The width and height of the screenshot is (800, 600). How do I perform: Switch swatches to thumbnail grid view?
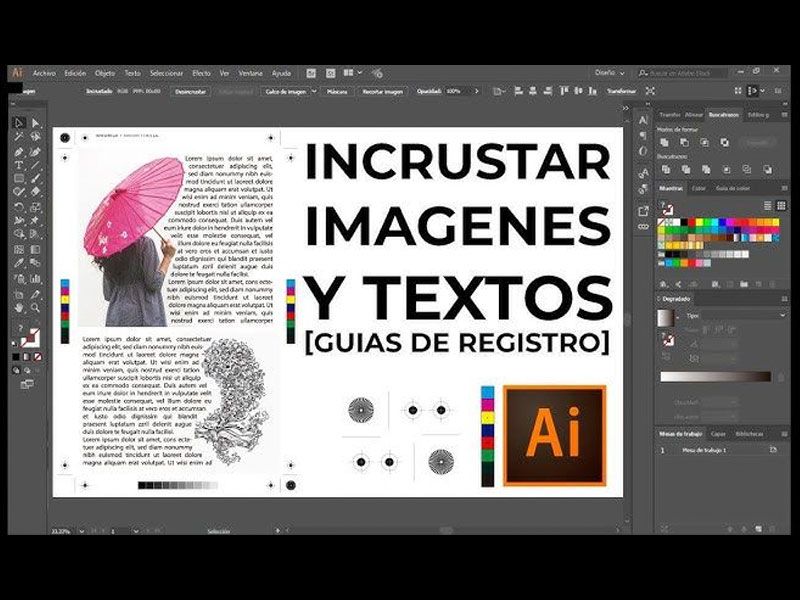(x=781, y=206)
